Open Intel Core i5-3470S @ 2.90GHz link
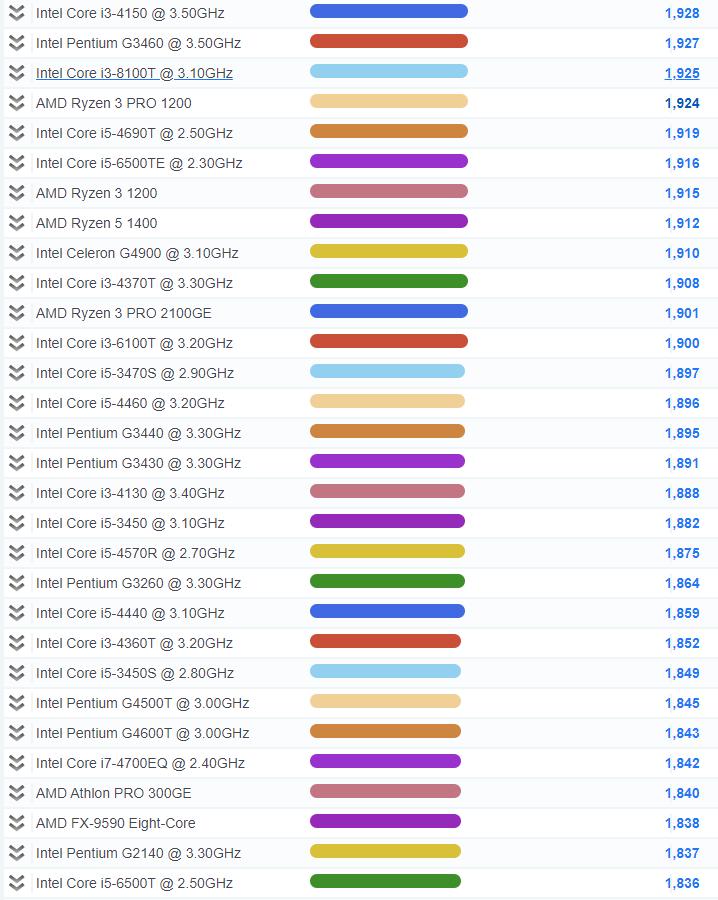The image size is (718, 900). point(135,373)
